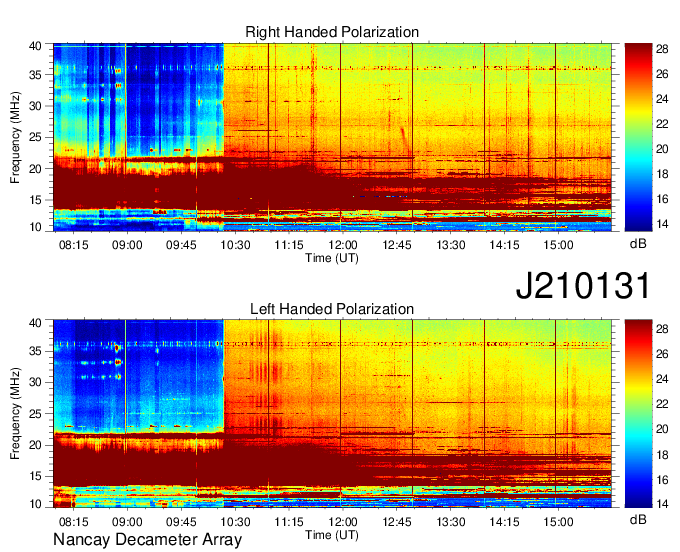Click the 09:45 time tick on Left Handed plot
This screenshot has height=552, width=680.
[x=181, y=522]
